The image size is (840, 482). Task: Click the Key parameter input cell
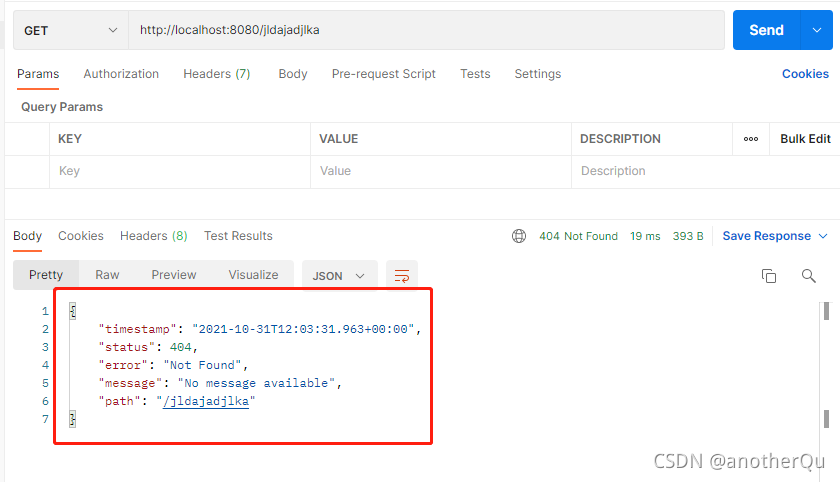(x=180, y=171)
